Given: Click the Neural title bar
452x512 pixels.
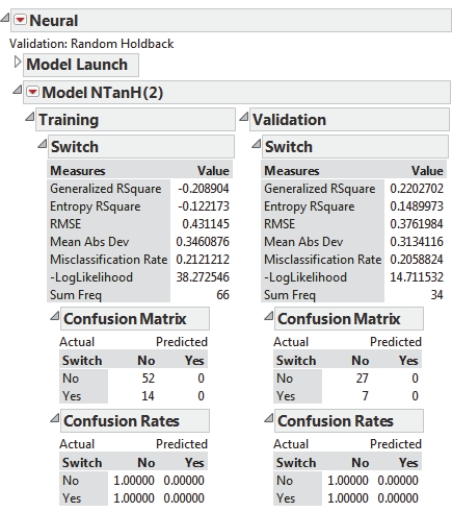Looking at the screenshot, I should pos(231,20).
